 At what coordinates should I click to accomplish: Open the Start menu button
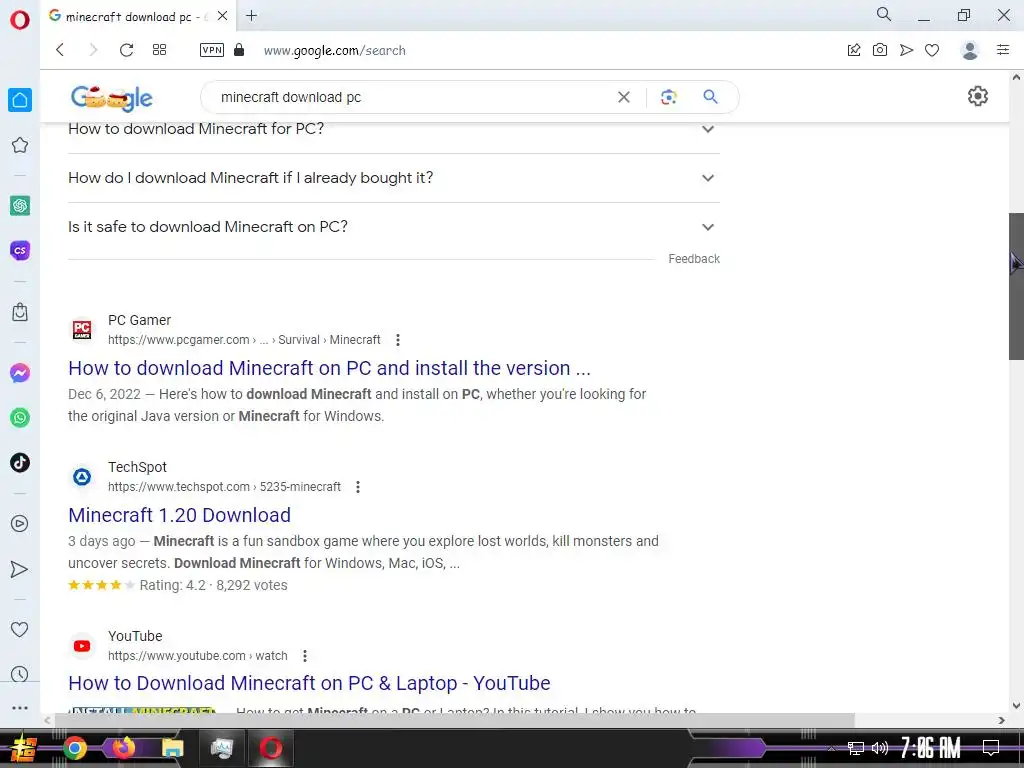coord(22,748)
